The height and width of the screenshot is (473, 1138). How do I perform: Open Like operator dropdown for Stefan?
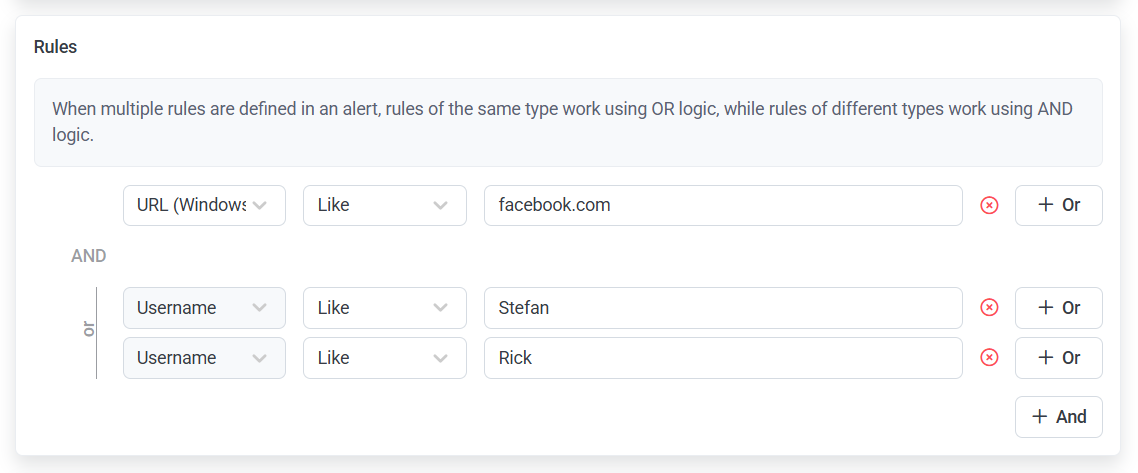[384, 308]
